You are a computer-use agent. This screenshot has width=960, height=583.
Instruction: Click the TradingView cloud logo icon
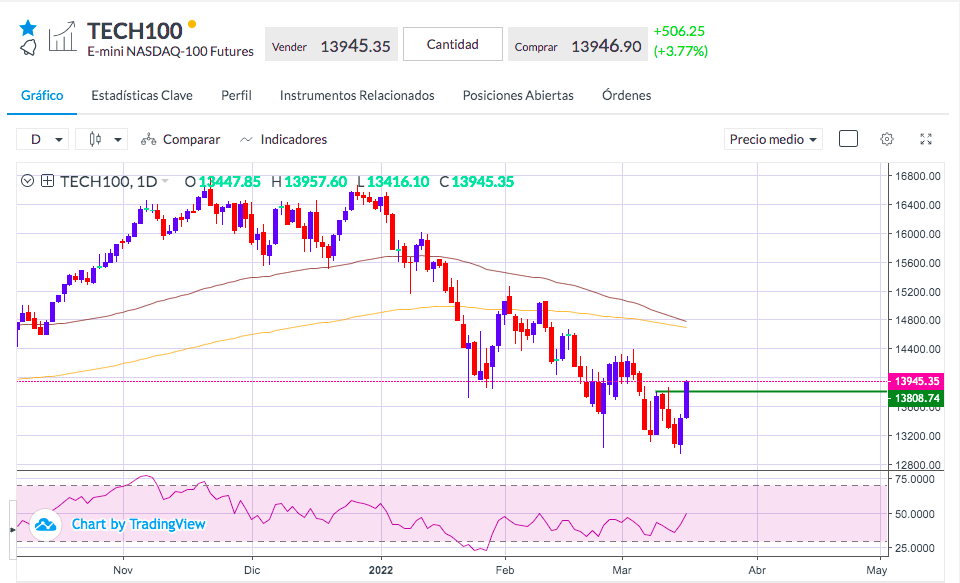pyautogui.click(x=46, y=525)
